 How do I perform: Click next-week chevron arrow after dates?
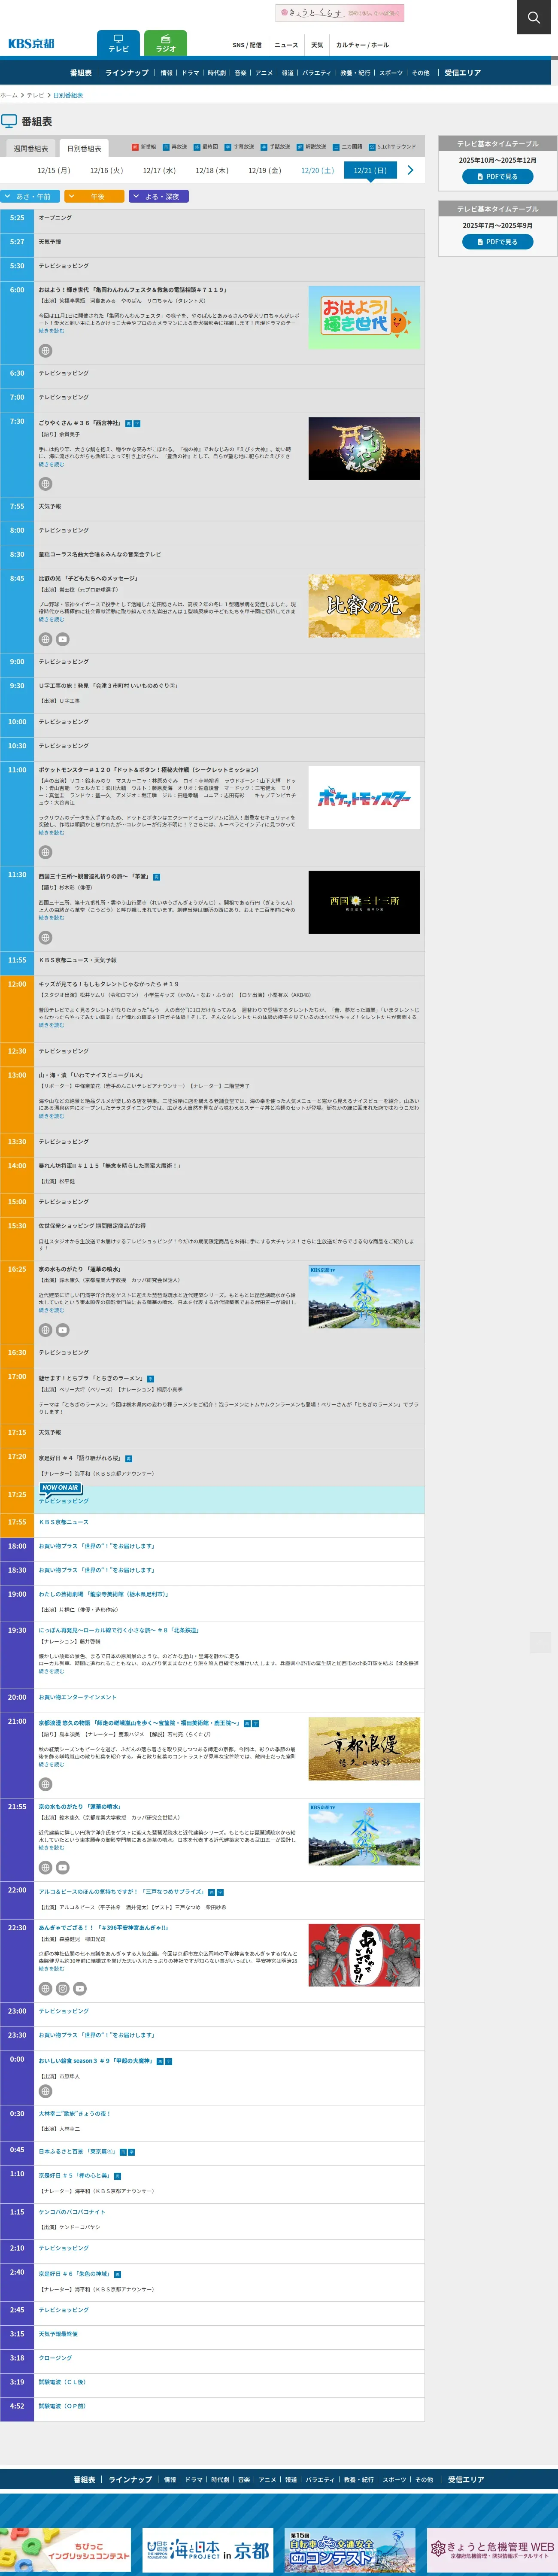(x=410, y=171)
